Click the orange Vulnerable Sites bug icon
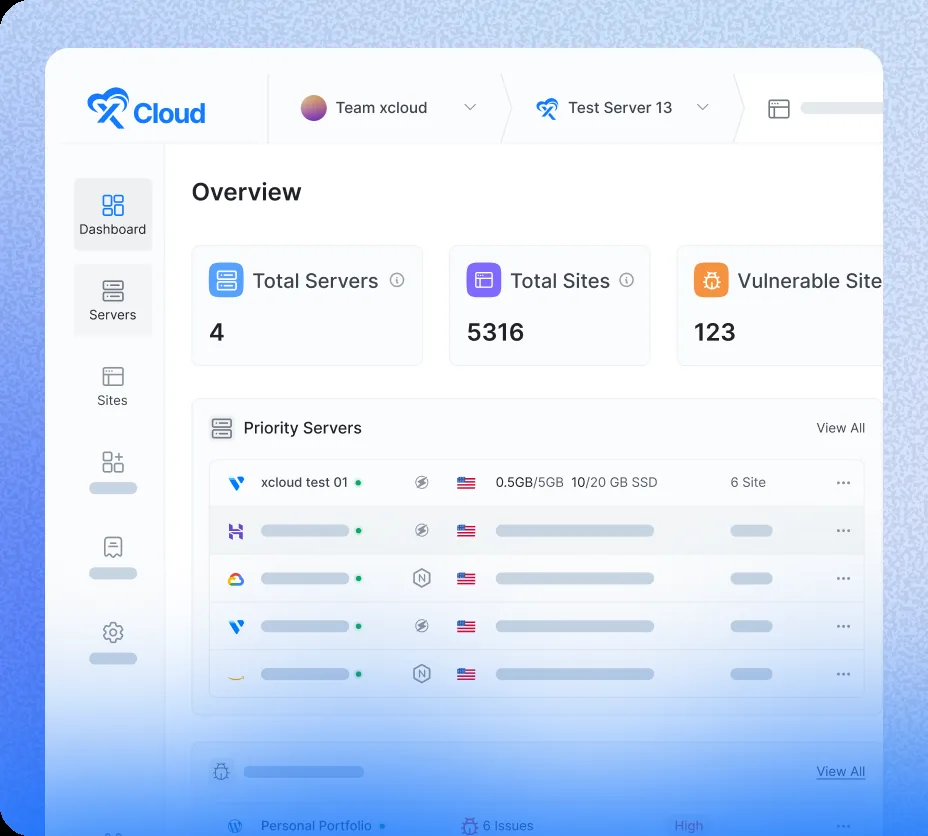The width and height of the screenshot is (928, 836). click(x=711, y=280)
